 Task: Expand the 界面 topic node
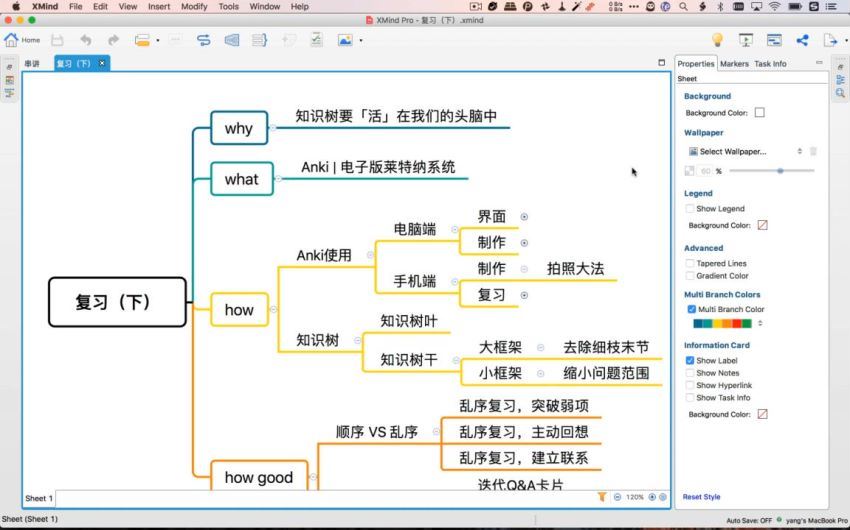(524, 216)
